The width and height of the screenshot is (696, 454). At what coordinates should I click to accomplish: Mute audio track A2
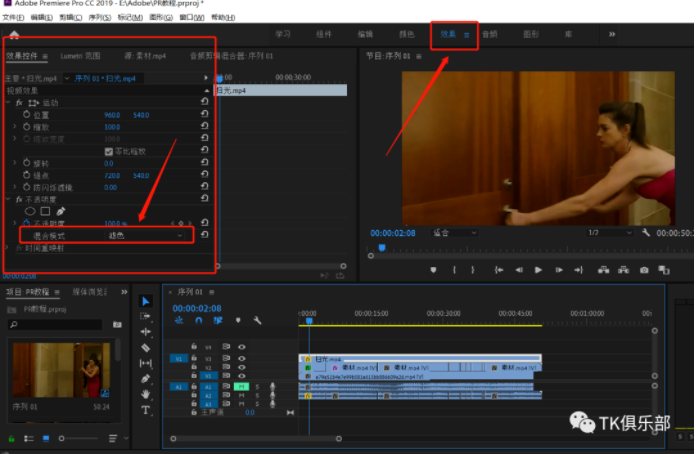coord(241,395)
